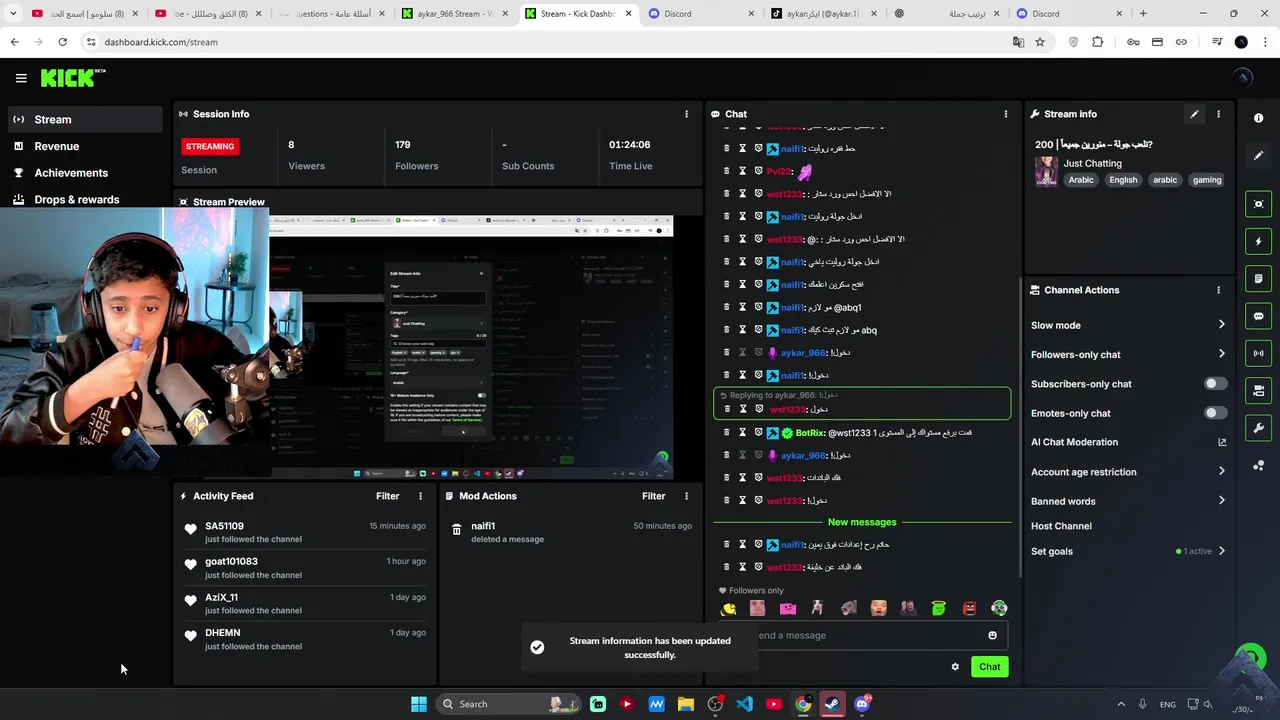The height and width of the screenshot is (720, 1280).
Task: Open chat settings gear
Action: (955, 667)
